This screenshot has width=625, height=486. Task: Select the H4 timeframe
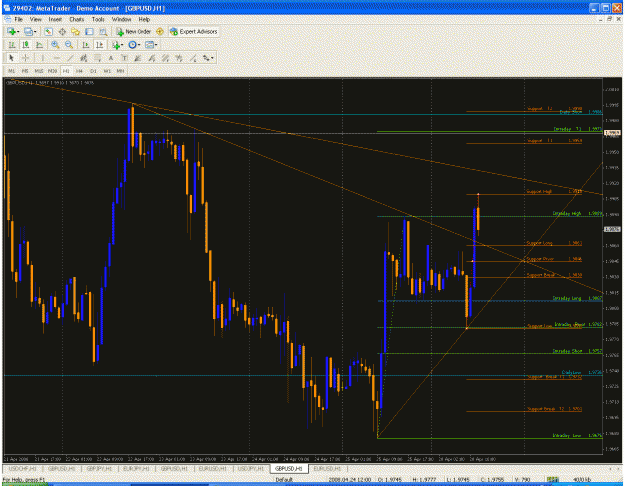(x=79, y=71)
